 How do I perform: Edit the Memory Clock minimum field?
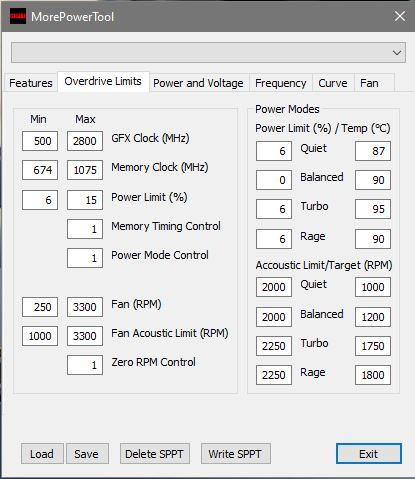[40, 170]
